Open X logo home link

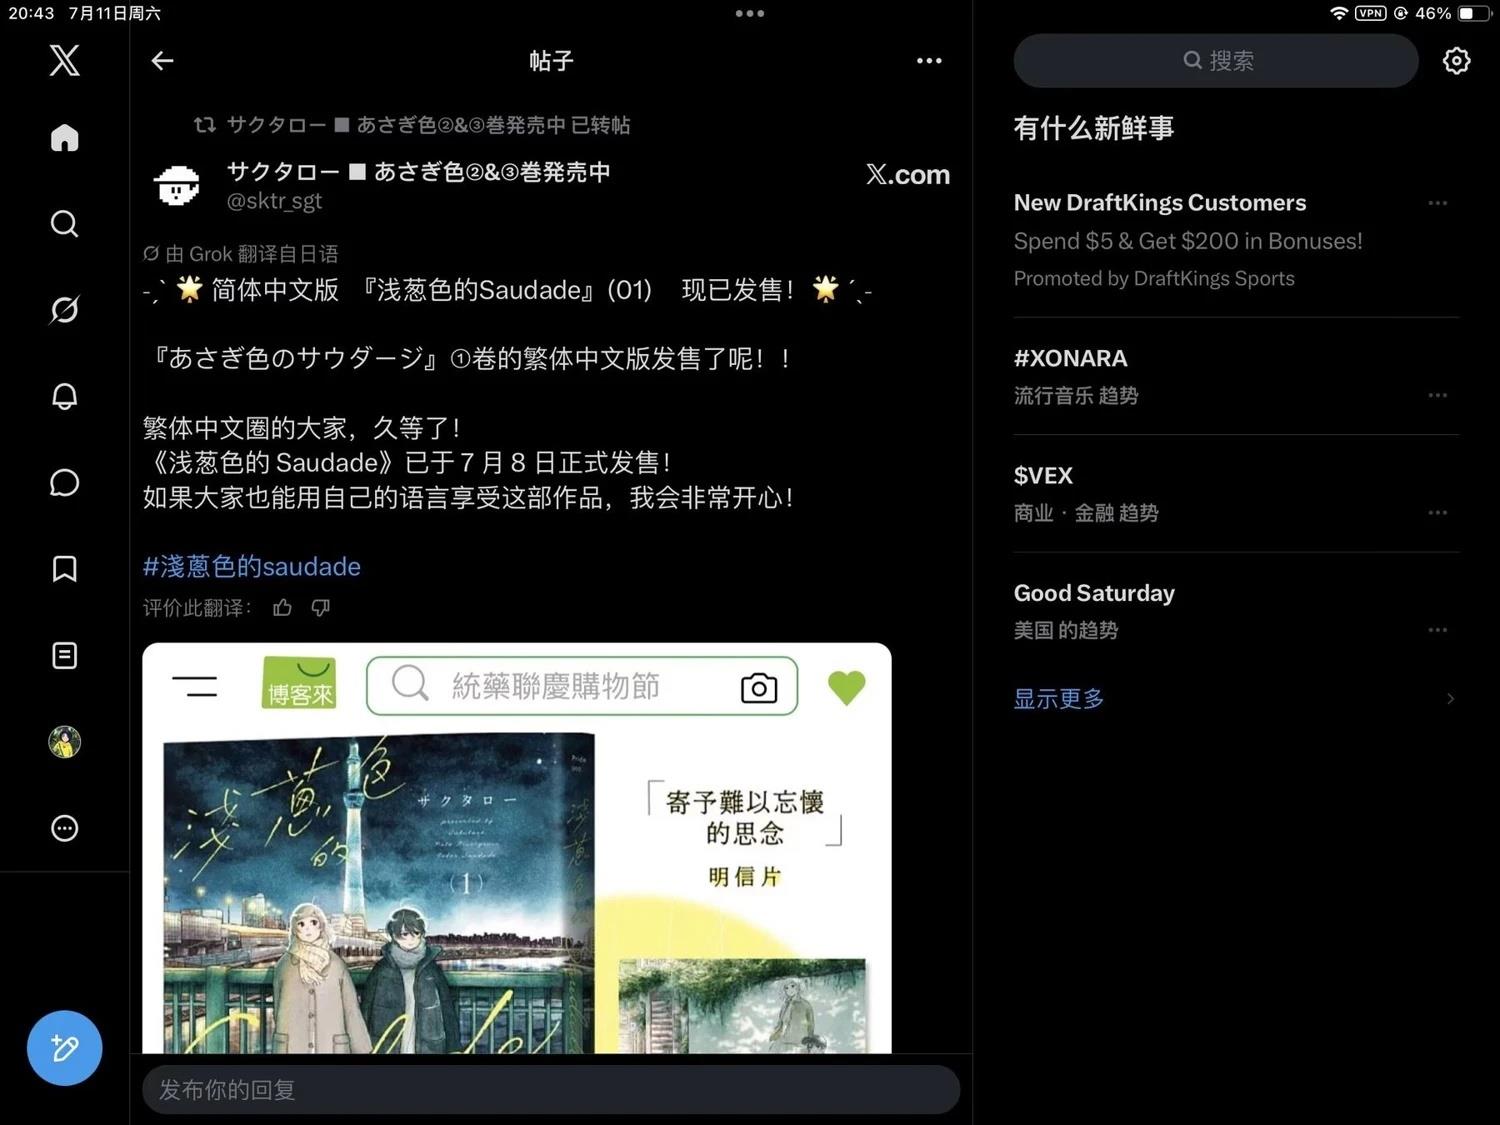[x=65, y=60]
